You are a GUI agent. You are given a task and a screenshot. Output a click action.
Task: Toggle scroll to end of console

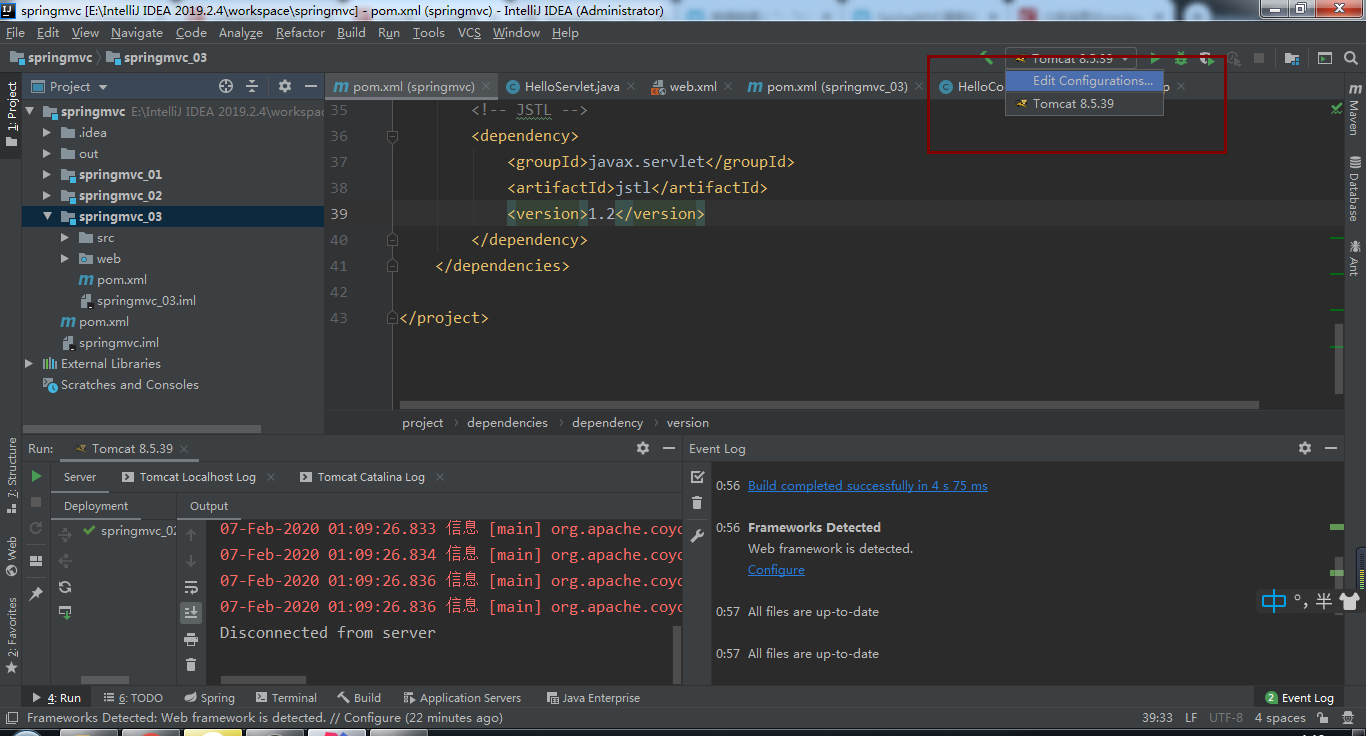click(191, 613)
